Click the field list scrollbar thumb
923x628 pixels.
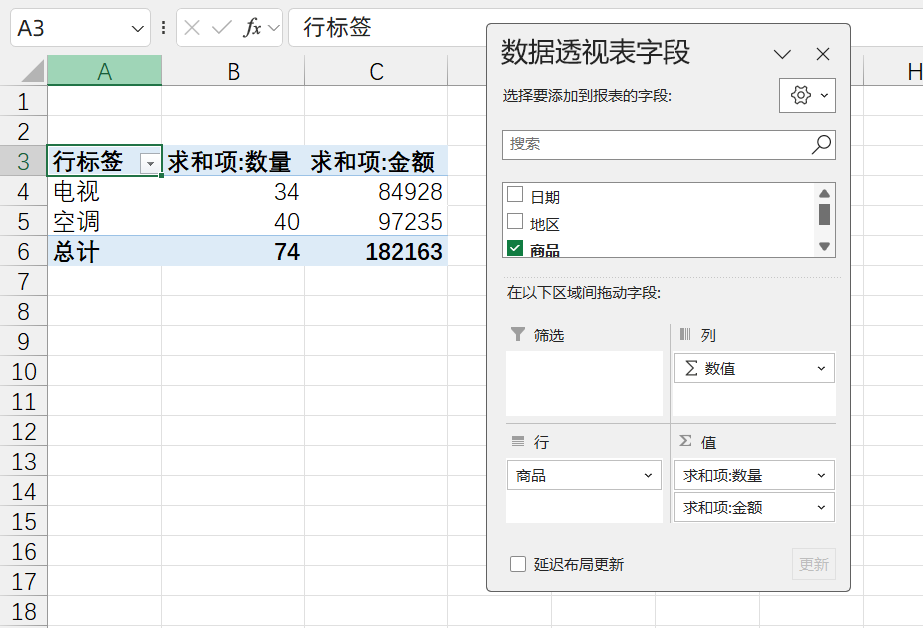[824, 214]
